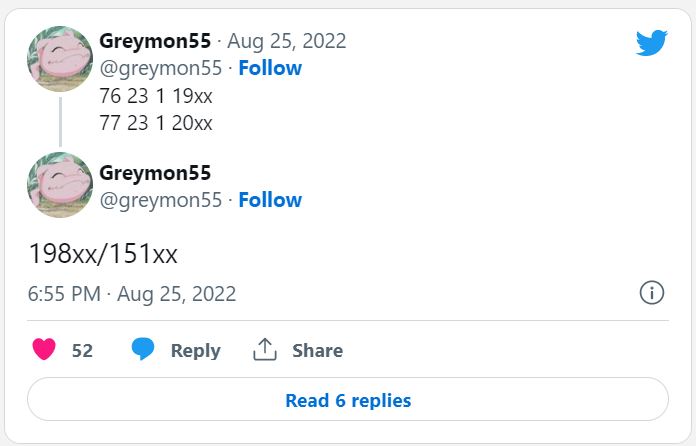696x446 pixels.
Task: Follow greymon55 from the main tweet
Action: (270, 200)
